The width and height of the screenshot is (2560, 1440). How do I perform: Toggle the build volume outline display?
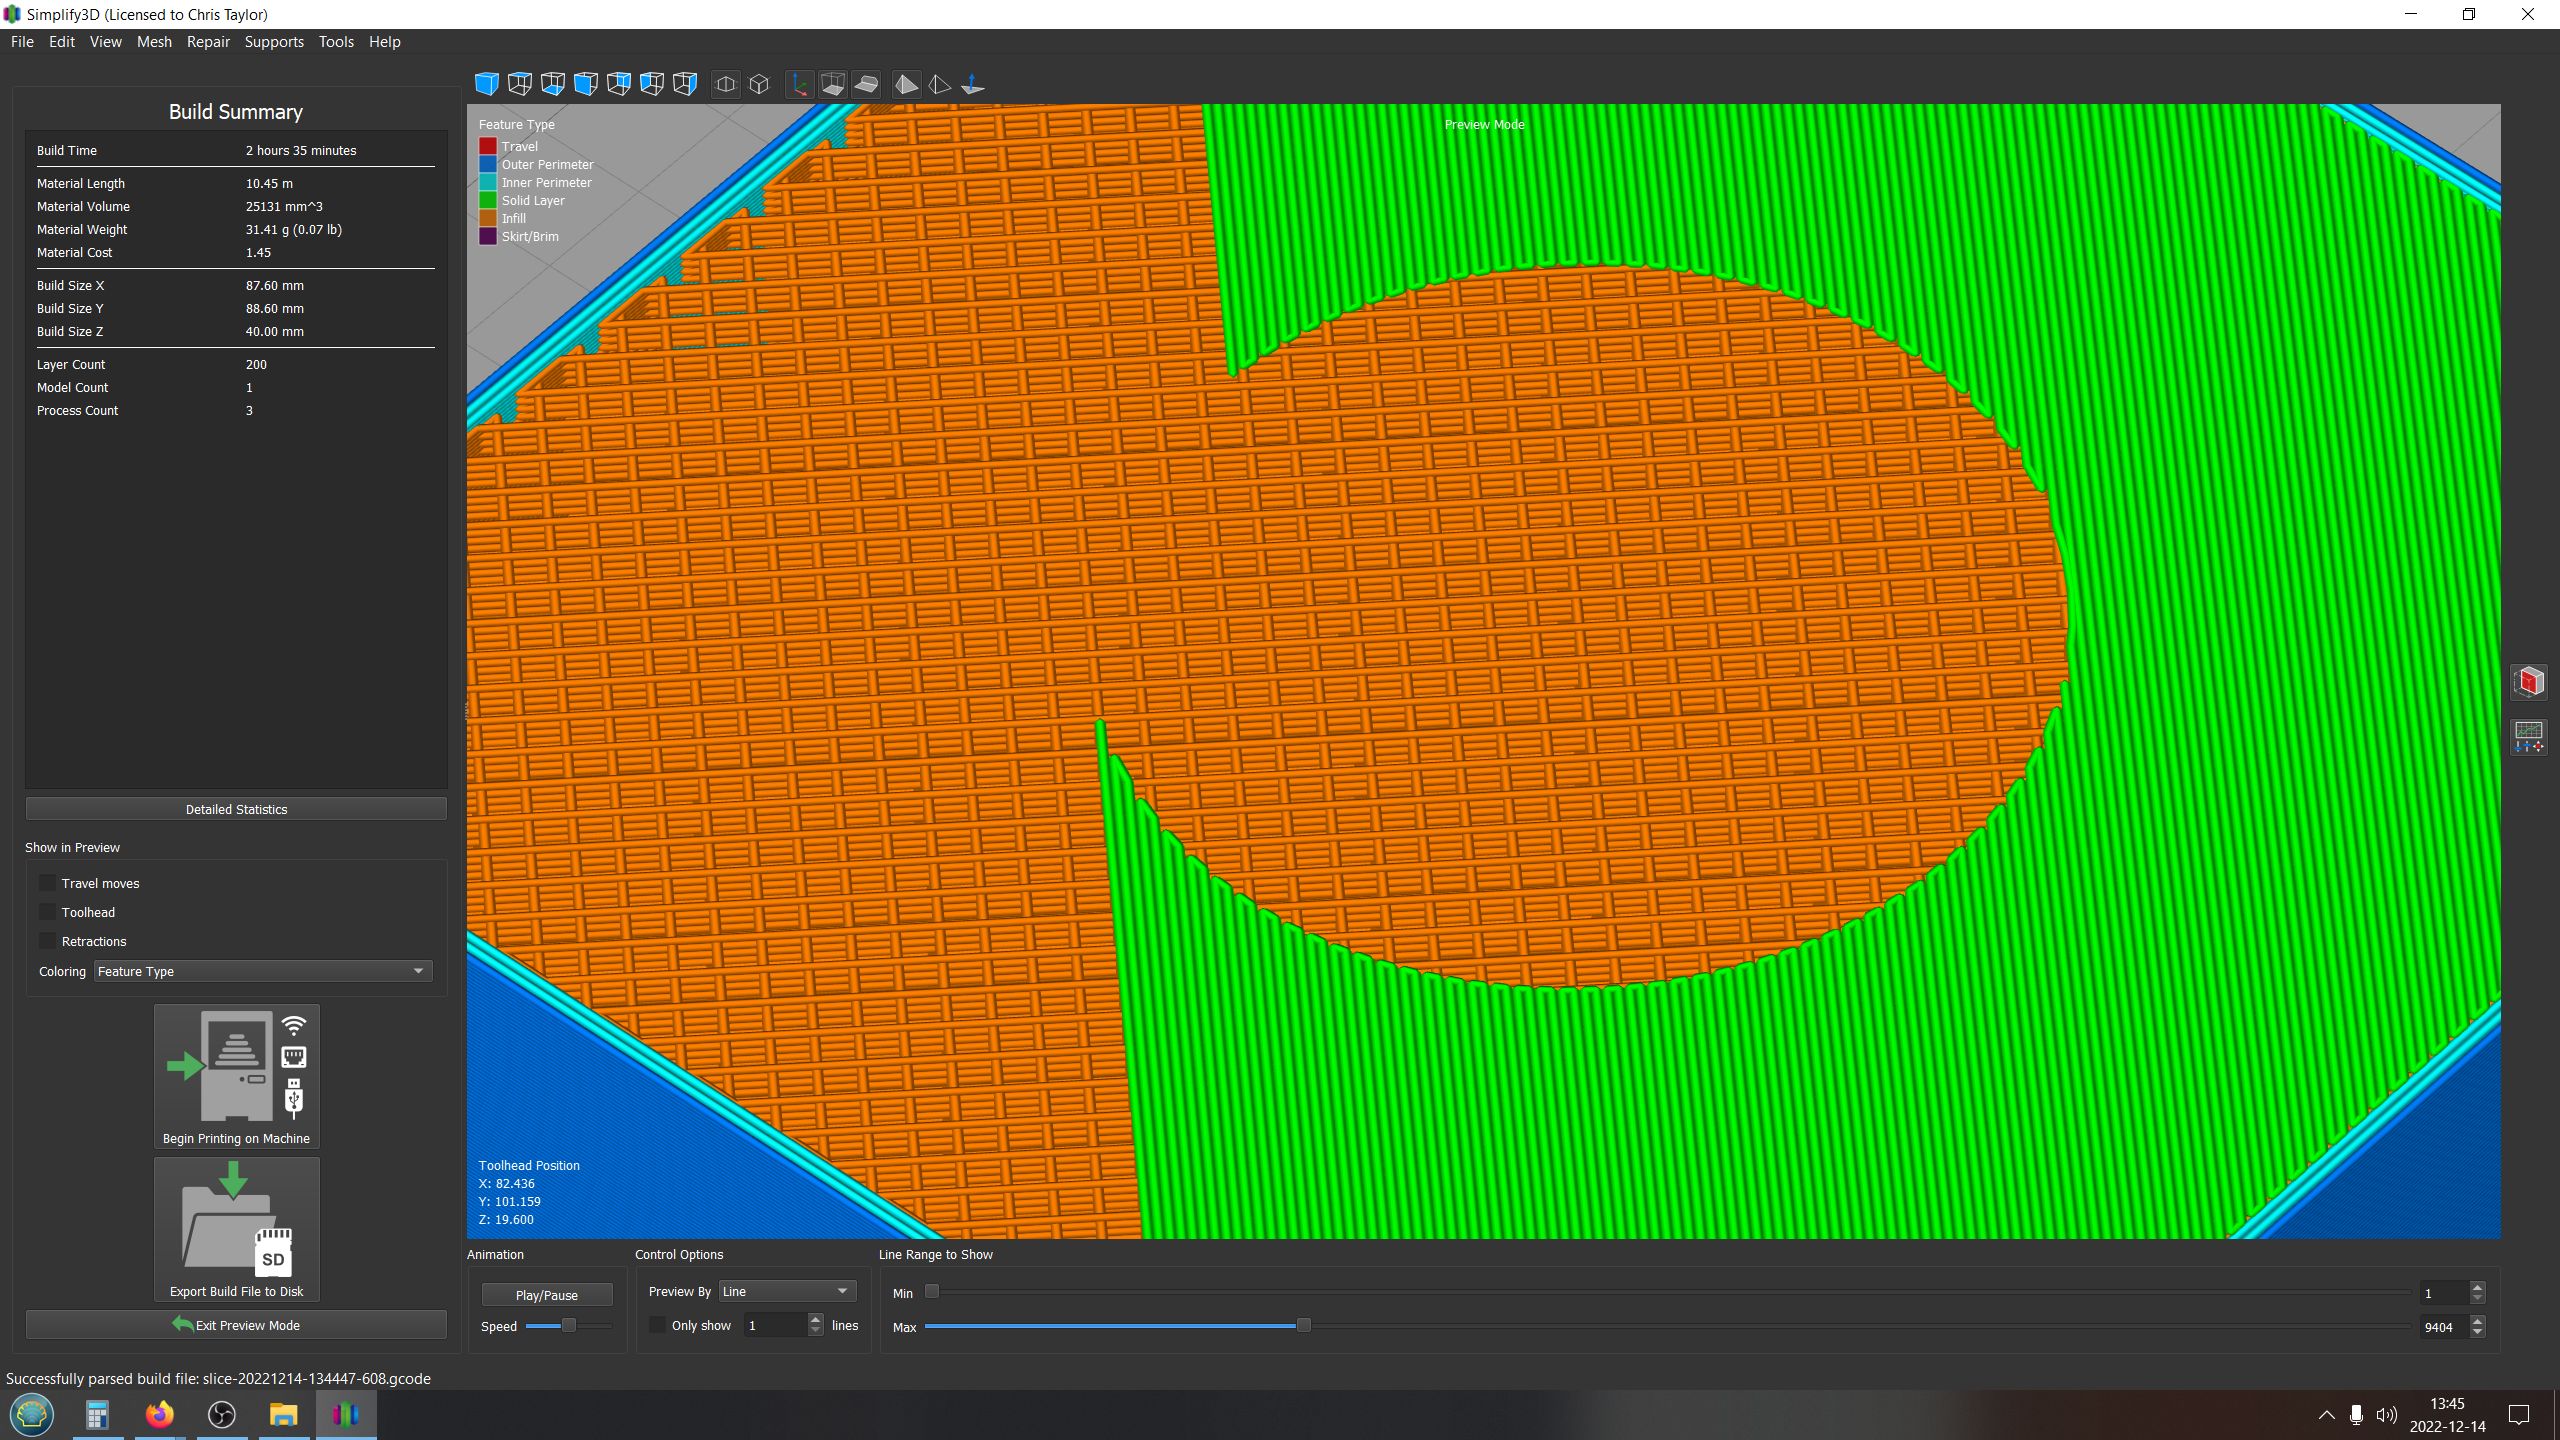click(833, 84)
